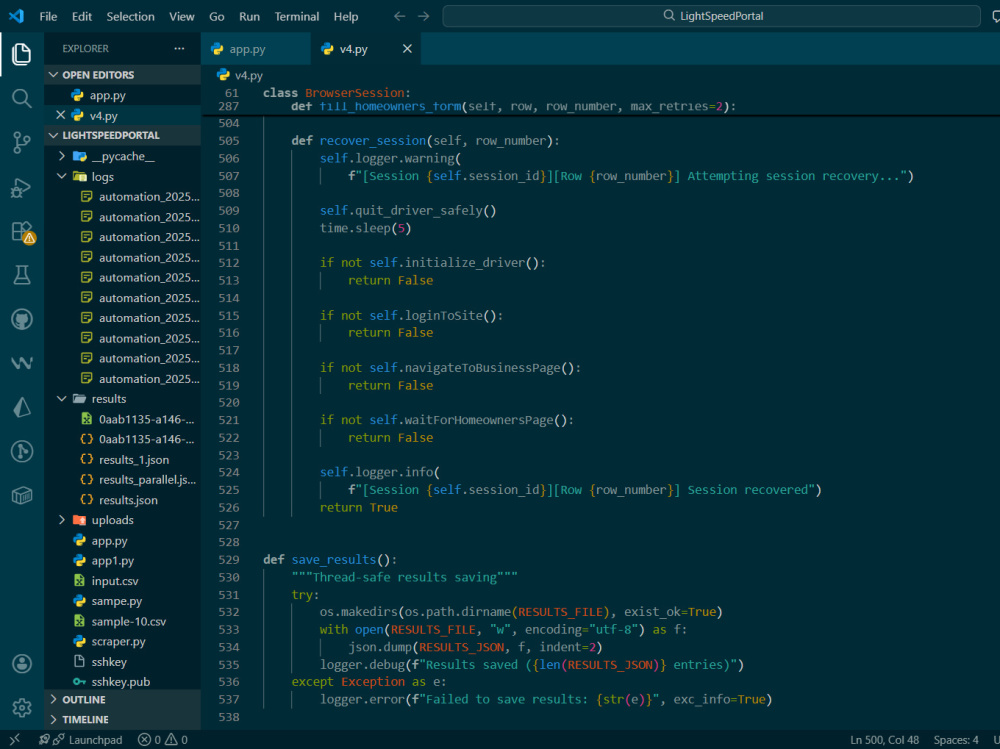This screenshot has width=1000, height=749.
Task: Open sampe.py file
Action: click(122, 601)
